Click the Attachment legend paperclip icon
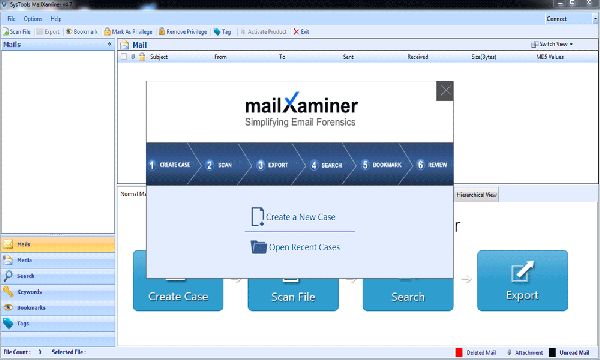 pyautogui.click(x=509, y=352)
